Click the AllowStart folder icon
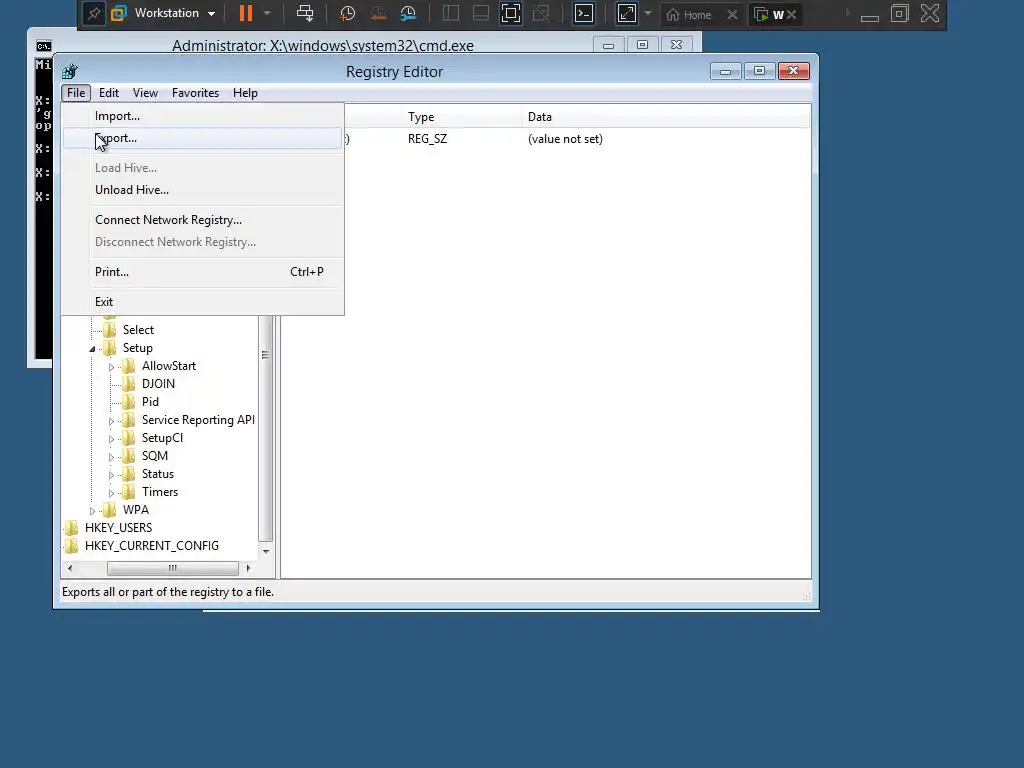 pos(129,366)
